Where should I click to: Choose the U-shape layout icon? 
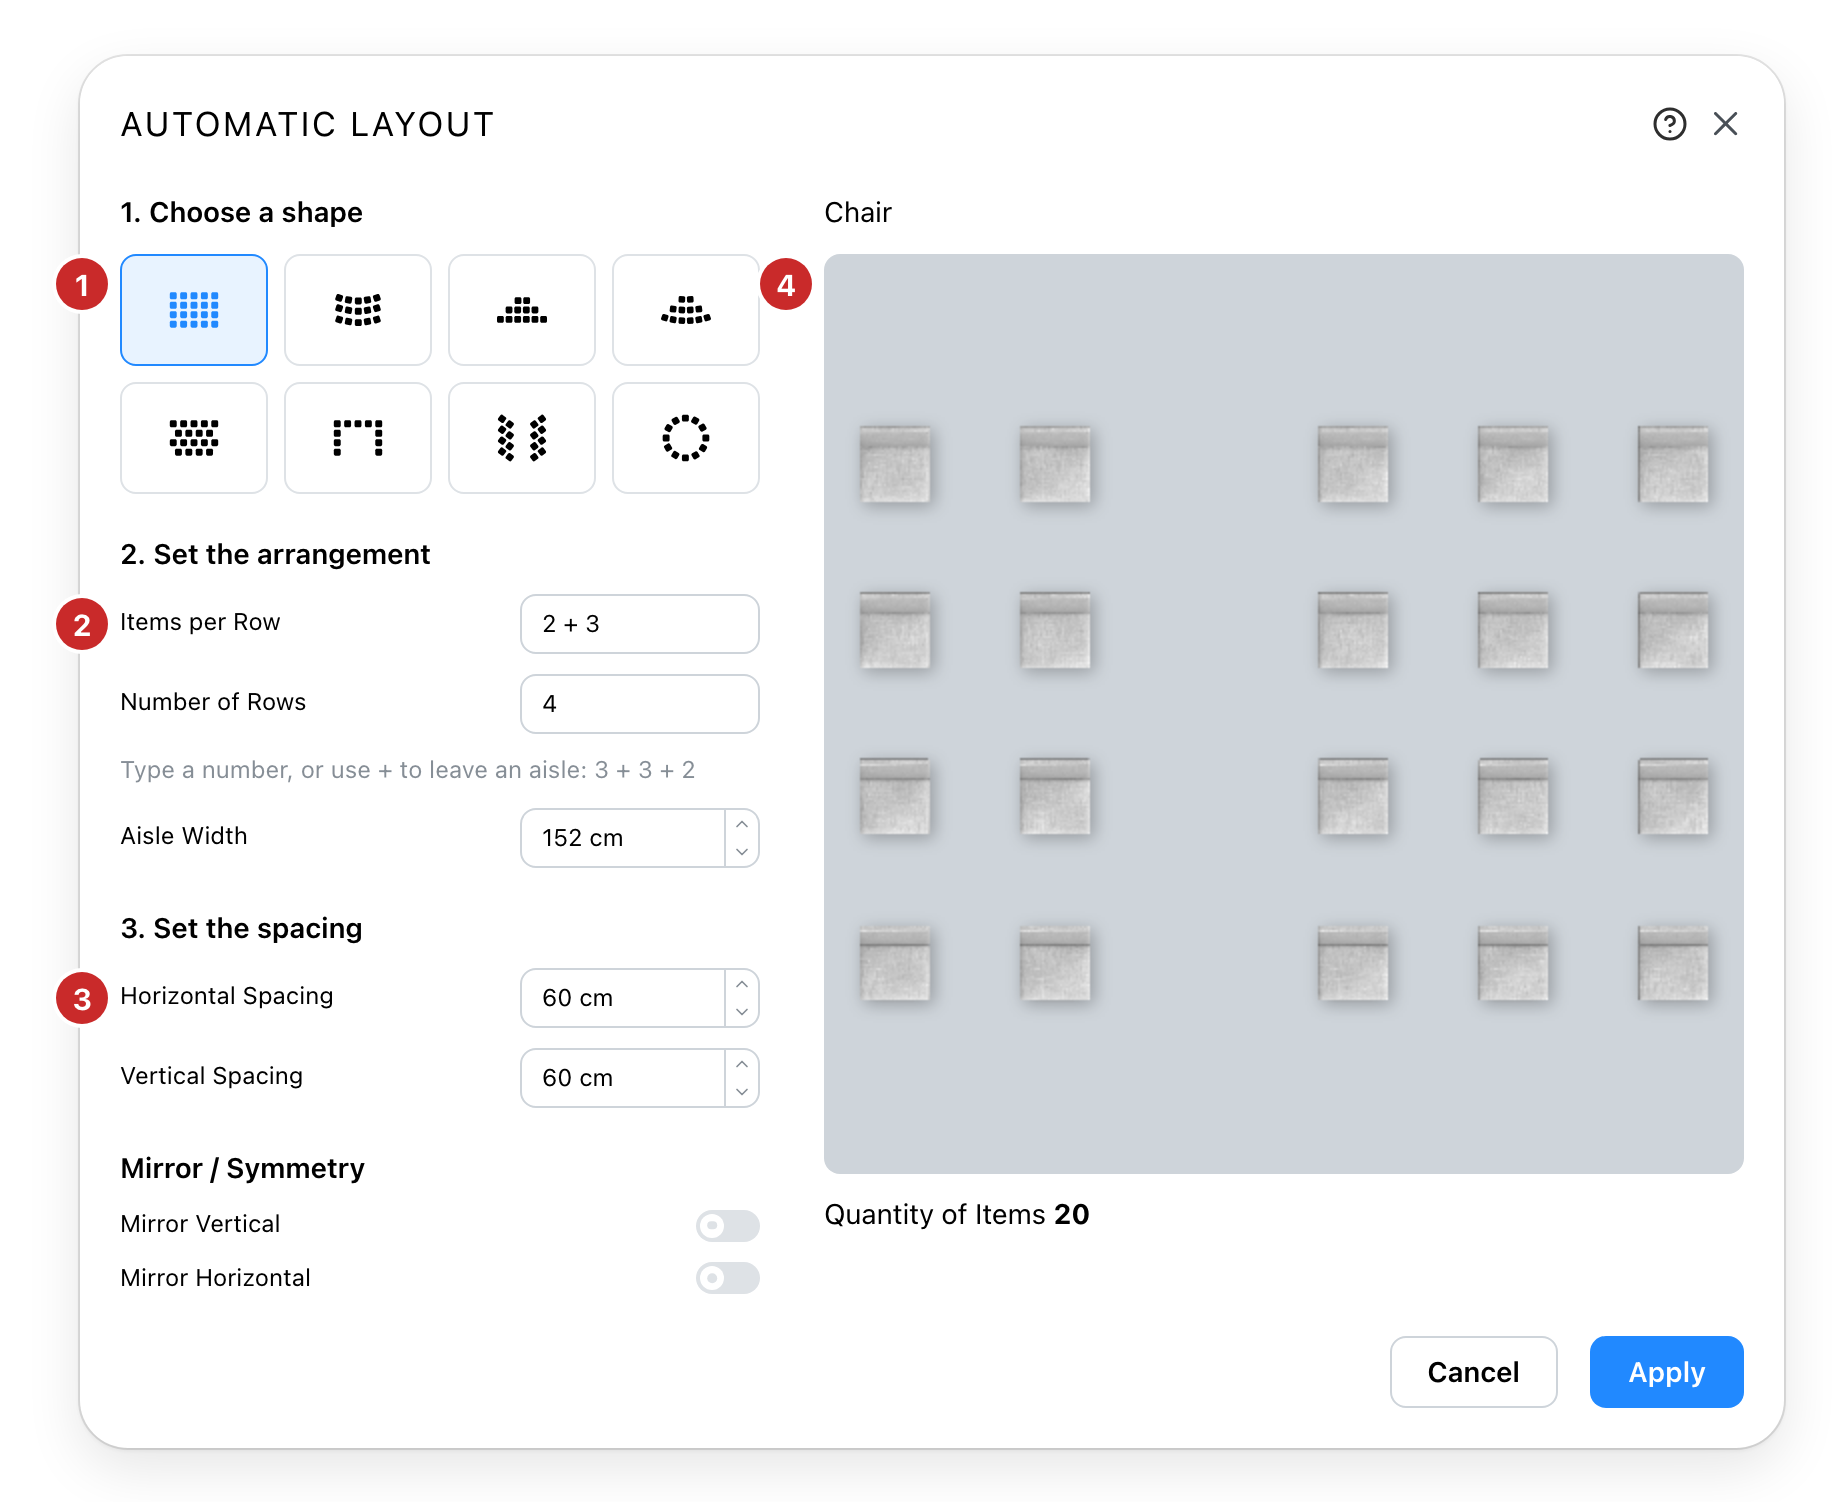coord(358,438)
